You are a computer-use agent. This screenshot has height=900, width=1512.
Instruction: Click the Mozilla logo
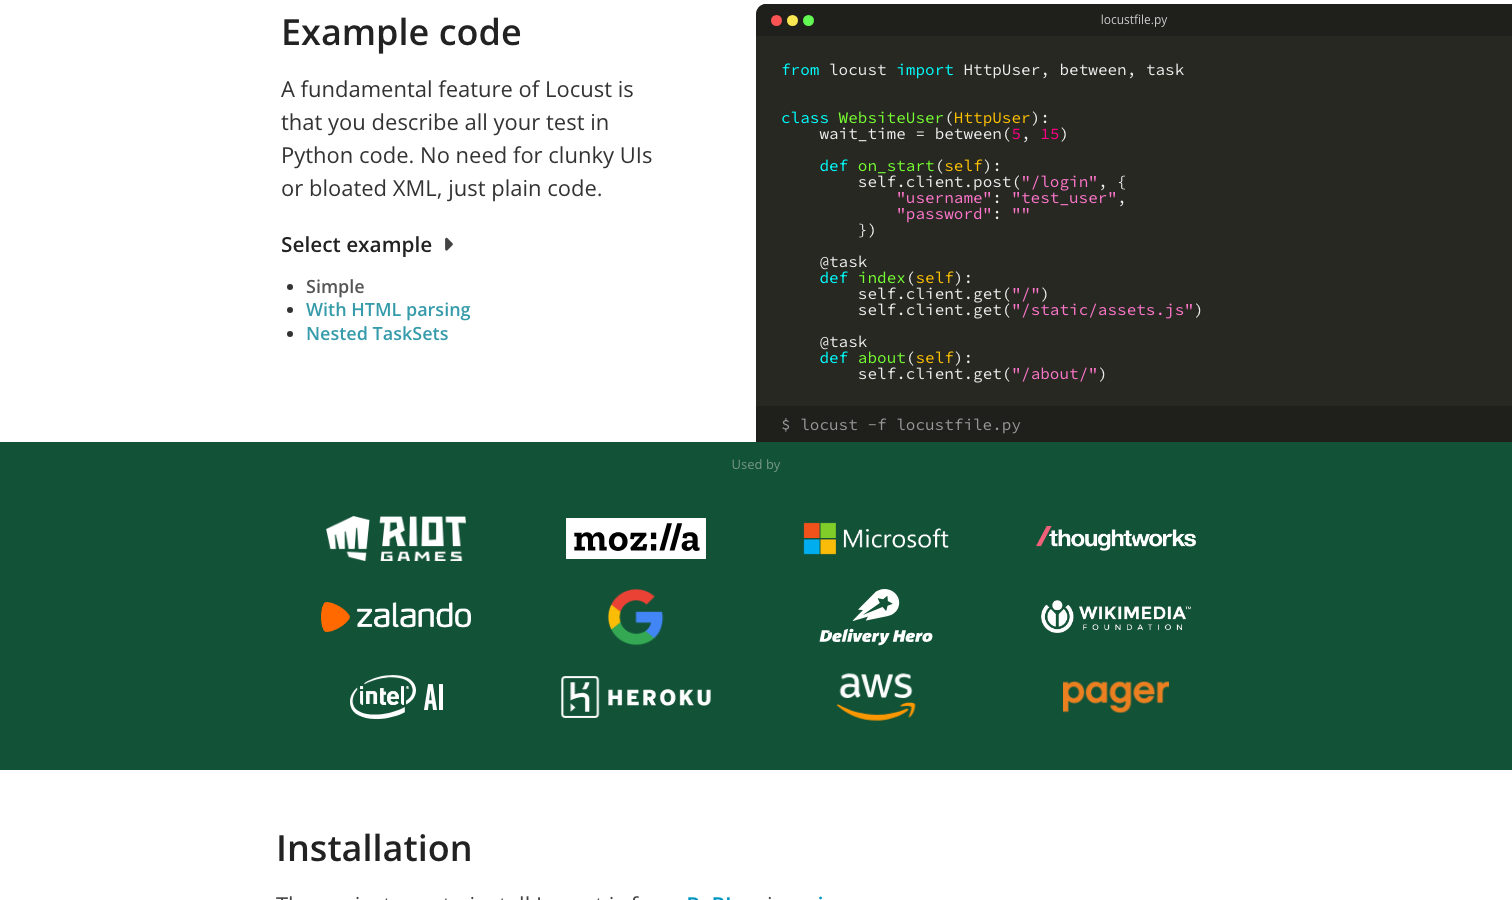[x=636, y=538]
